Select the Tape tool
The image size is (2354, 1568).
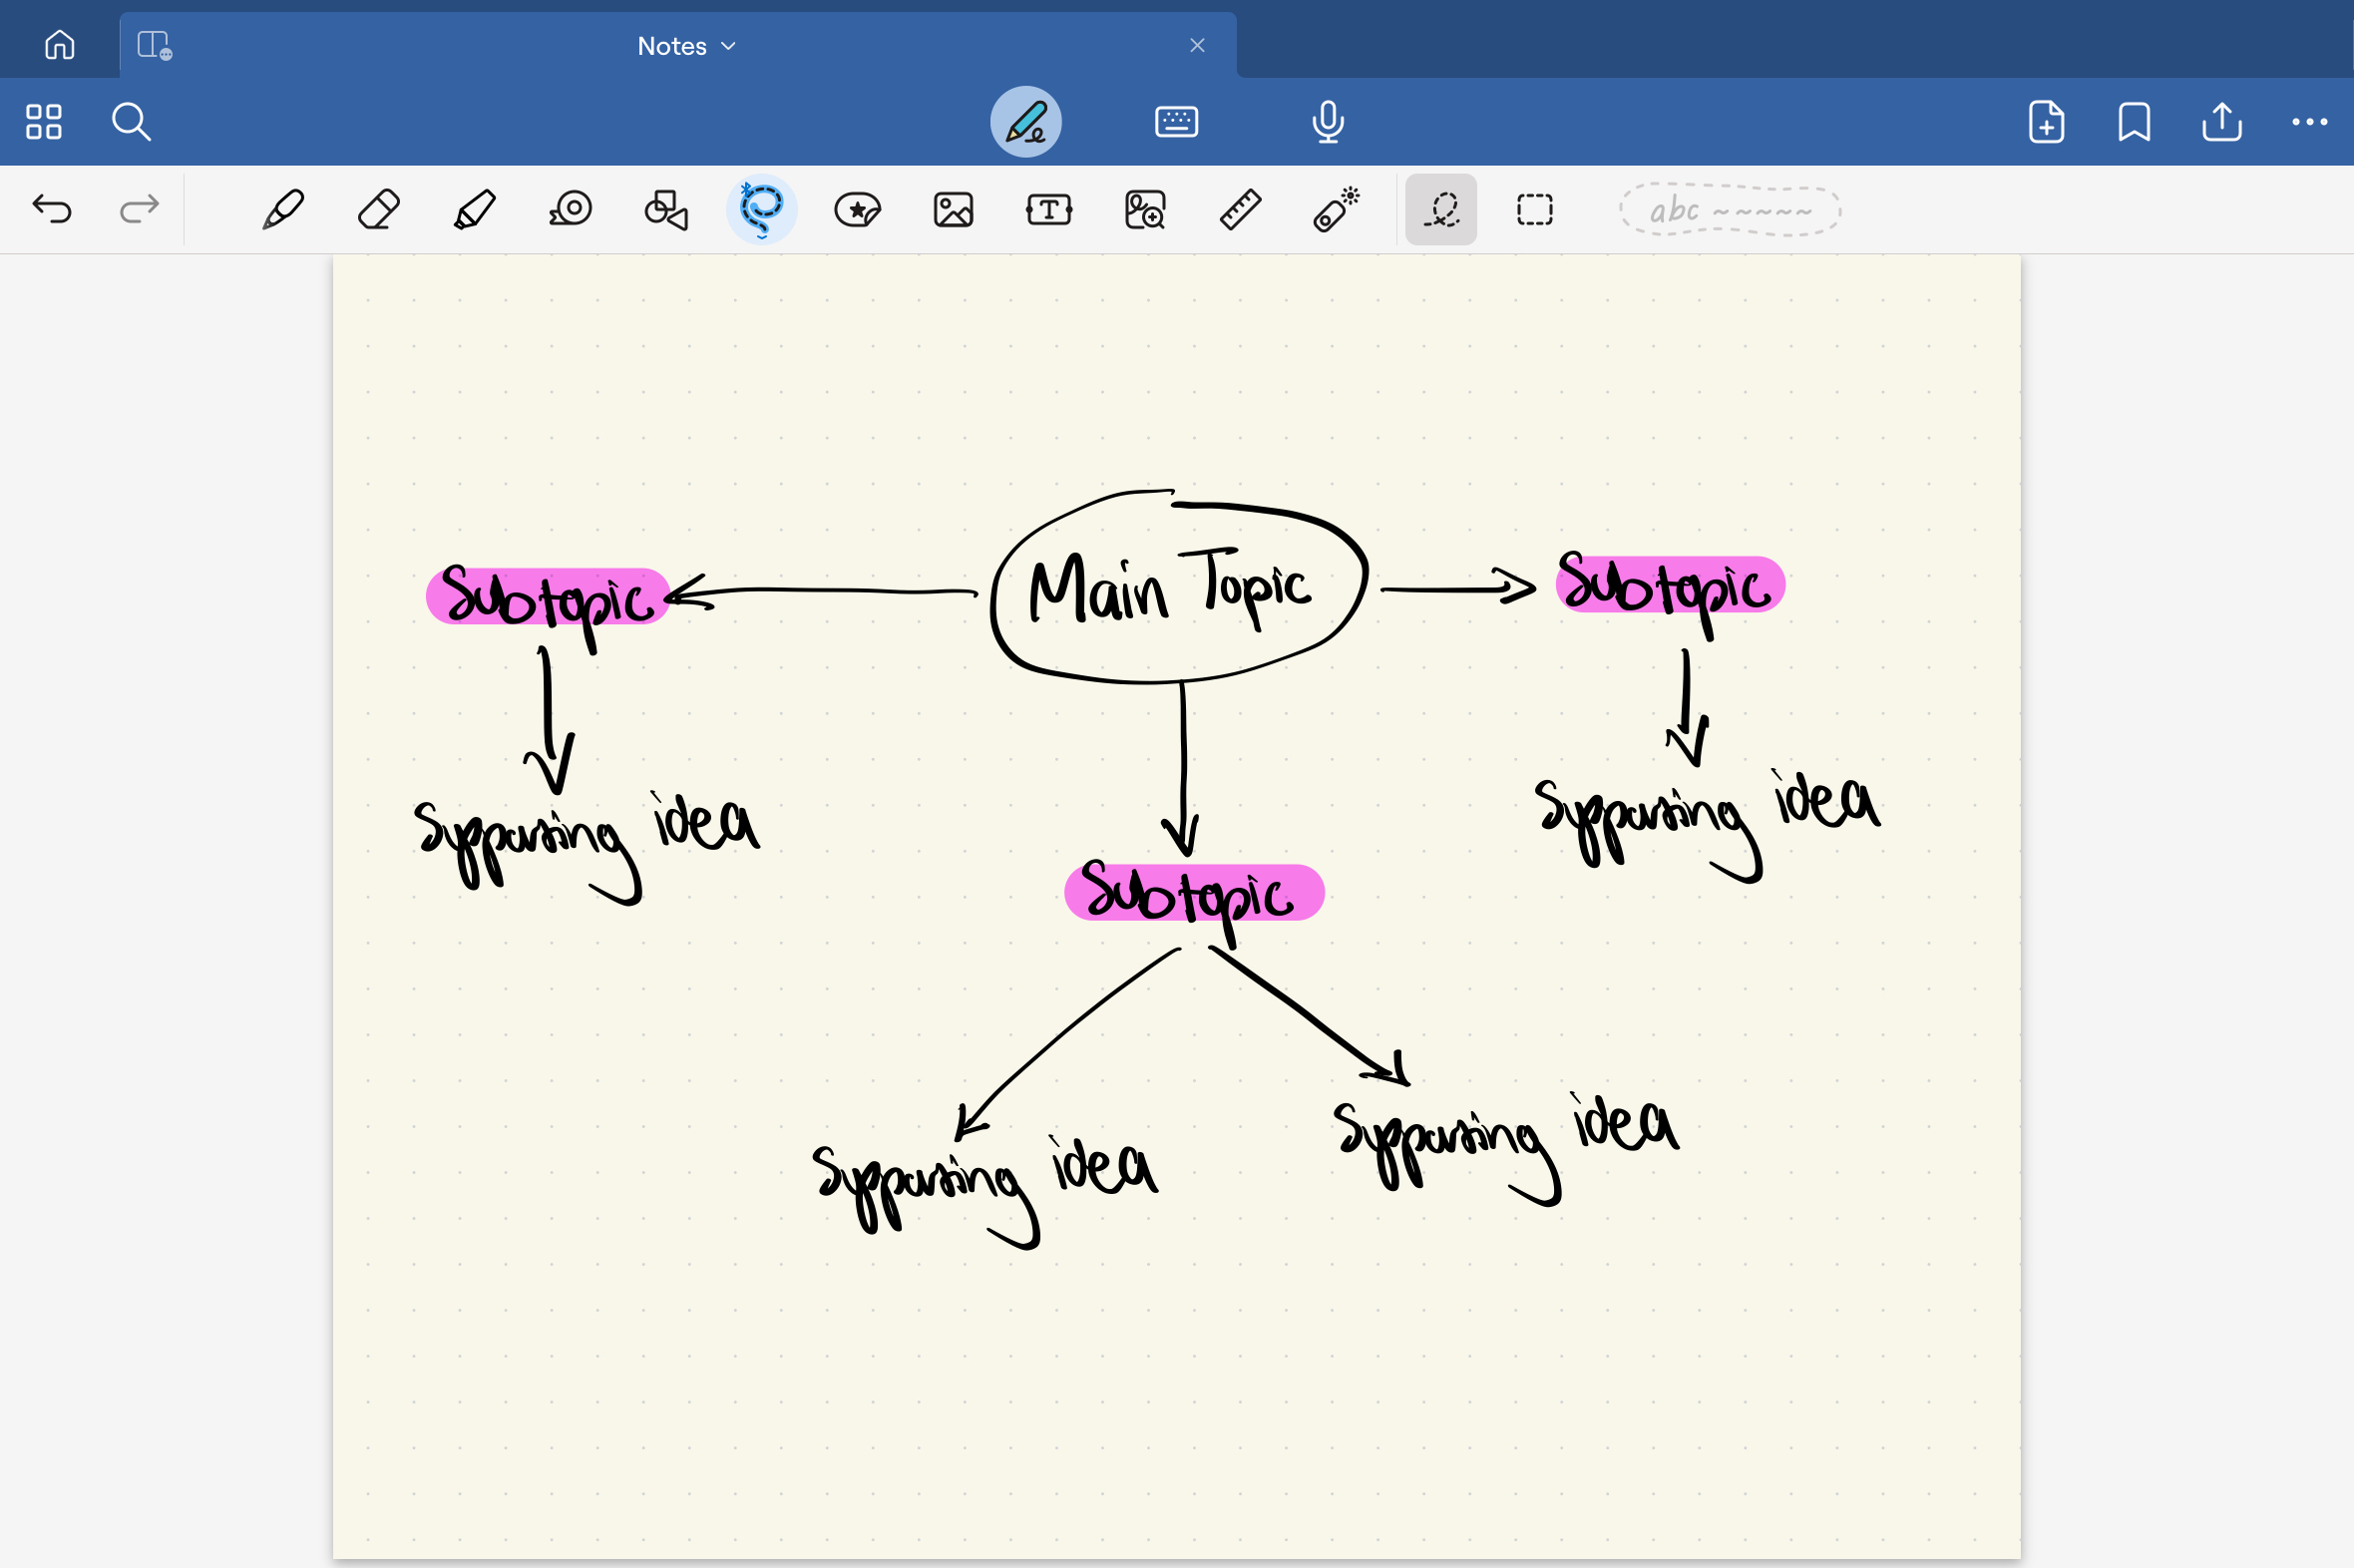[x=571, y=210]
